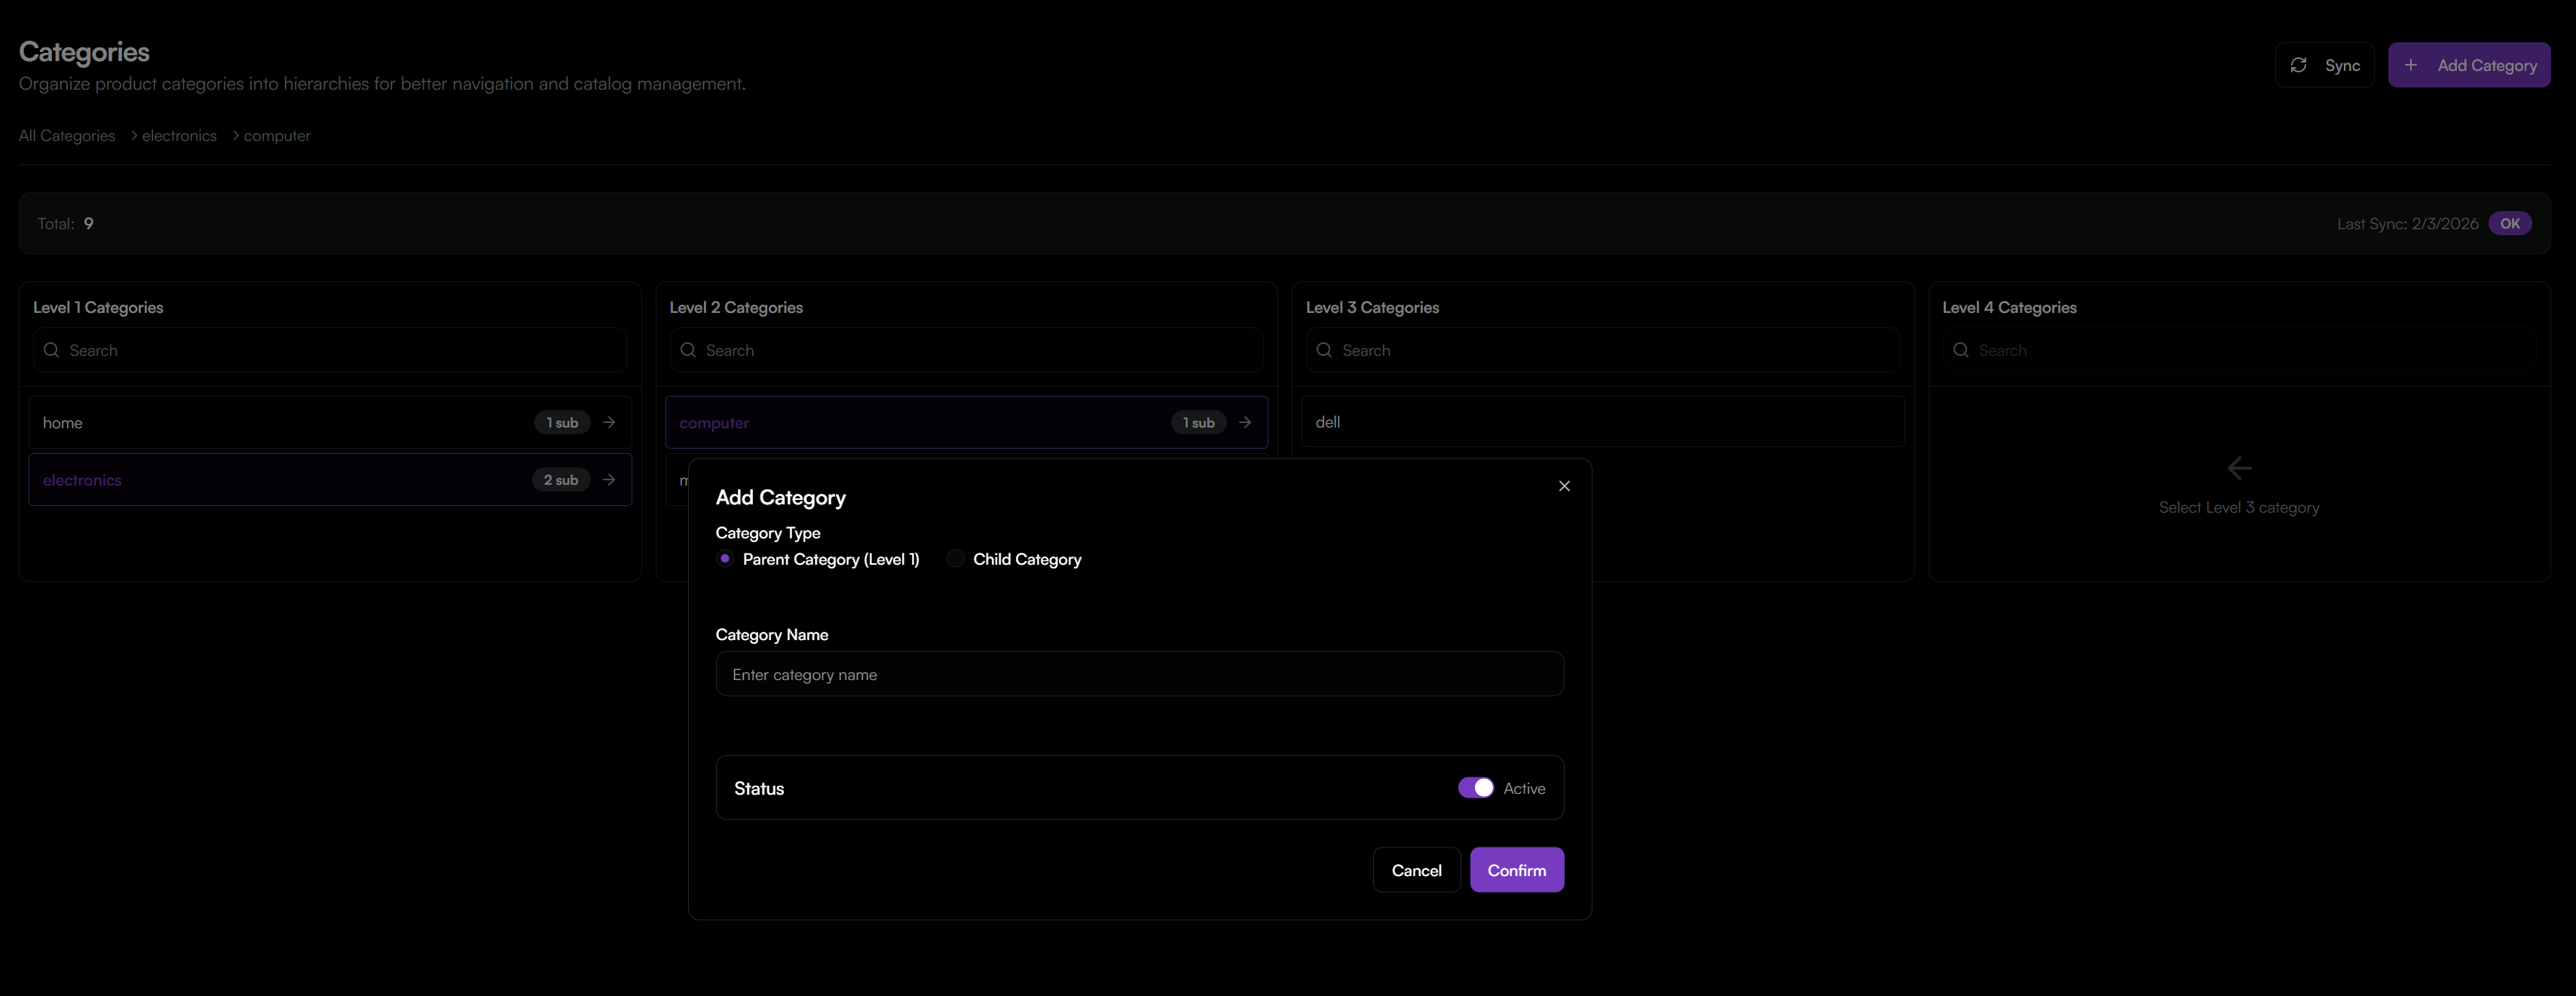Click the search magnifier in Level 2 Categories
The image size is (2576, 996).
[688, 350]
